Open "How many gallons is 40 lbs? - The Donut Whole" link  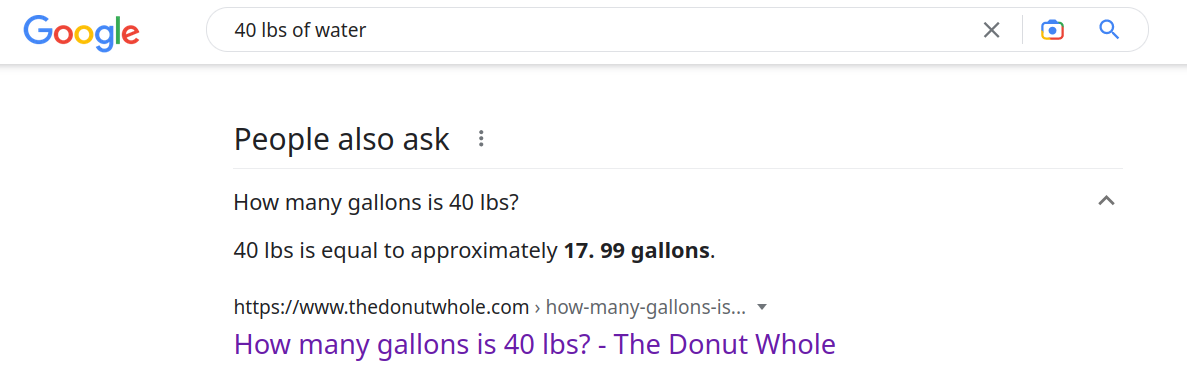534,344
